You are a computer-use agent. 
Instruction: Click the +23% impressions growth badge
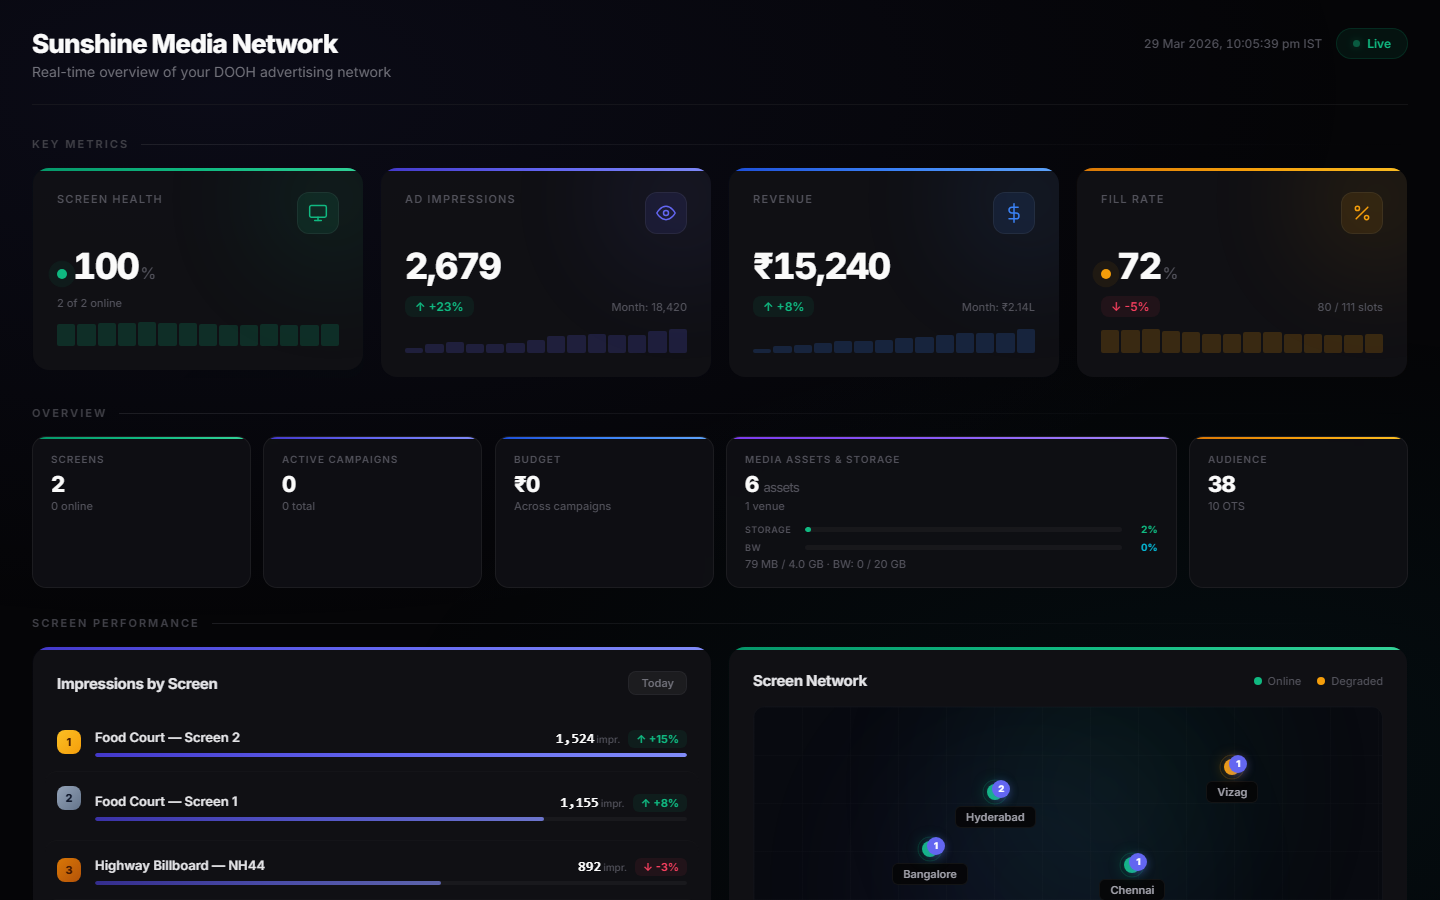click(439, 307)
